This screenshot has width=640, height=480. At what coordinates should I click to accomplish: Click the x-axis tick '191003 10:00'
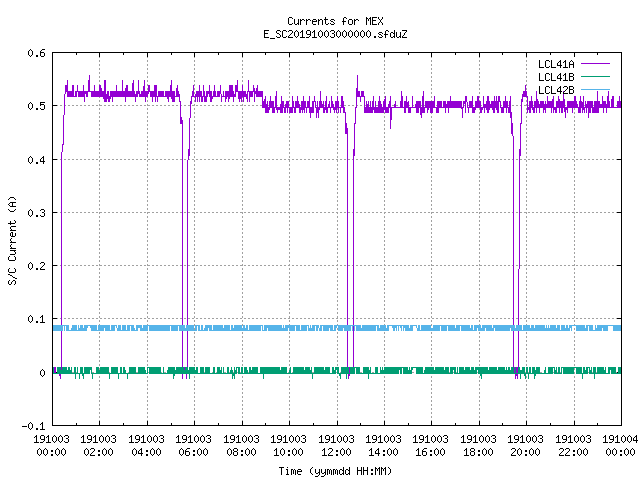288,445
